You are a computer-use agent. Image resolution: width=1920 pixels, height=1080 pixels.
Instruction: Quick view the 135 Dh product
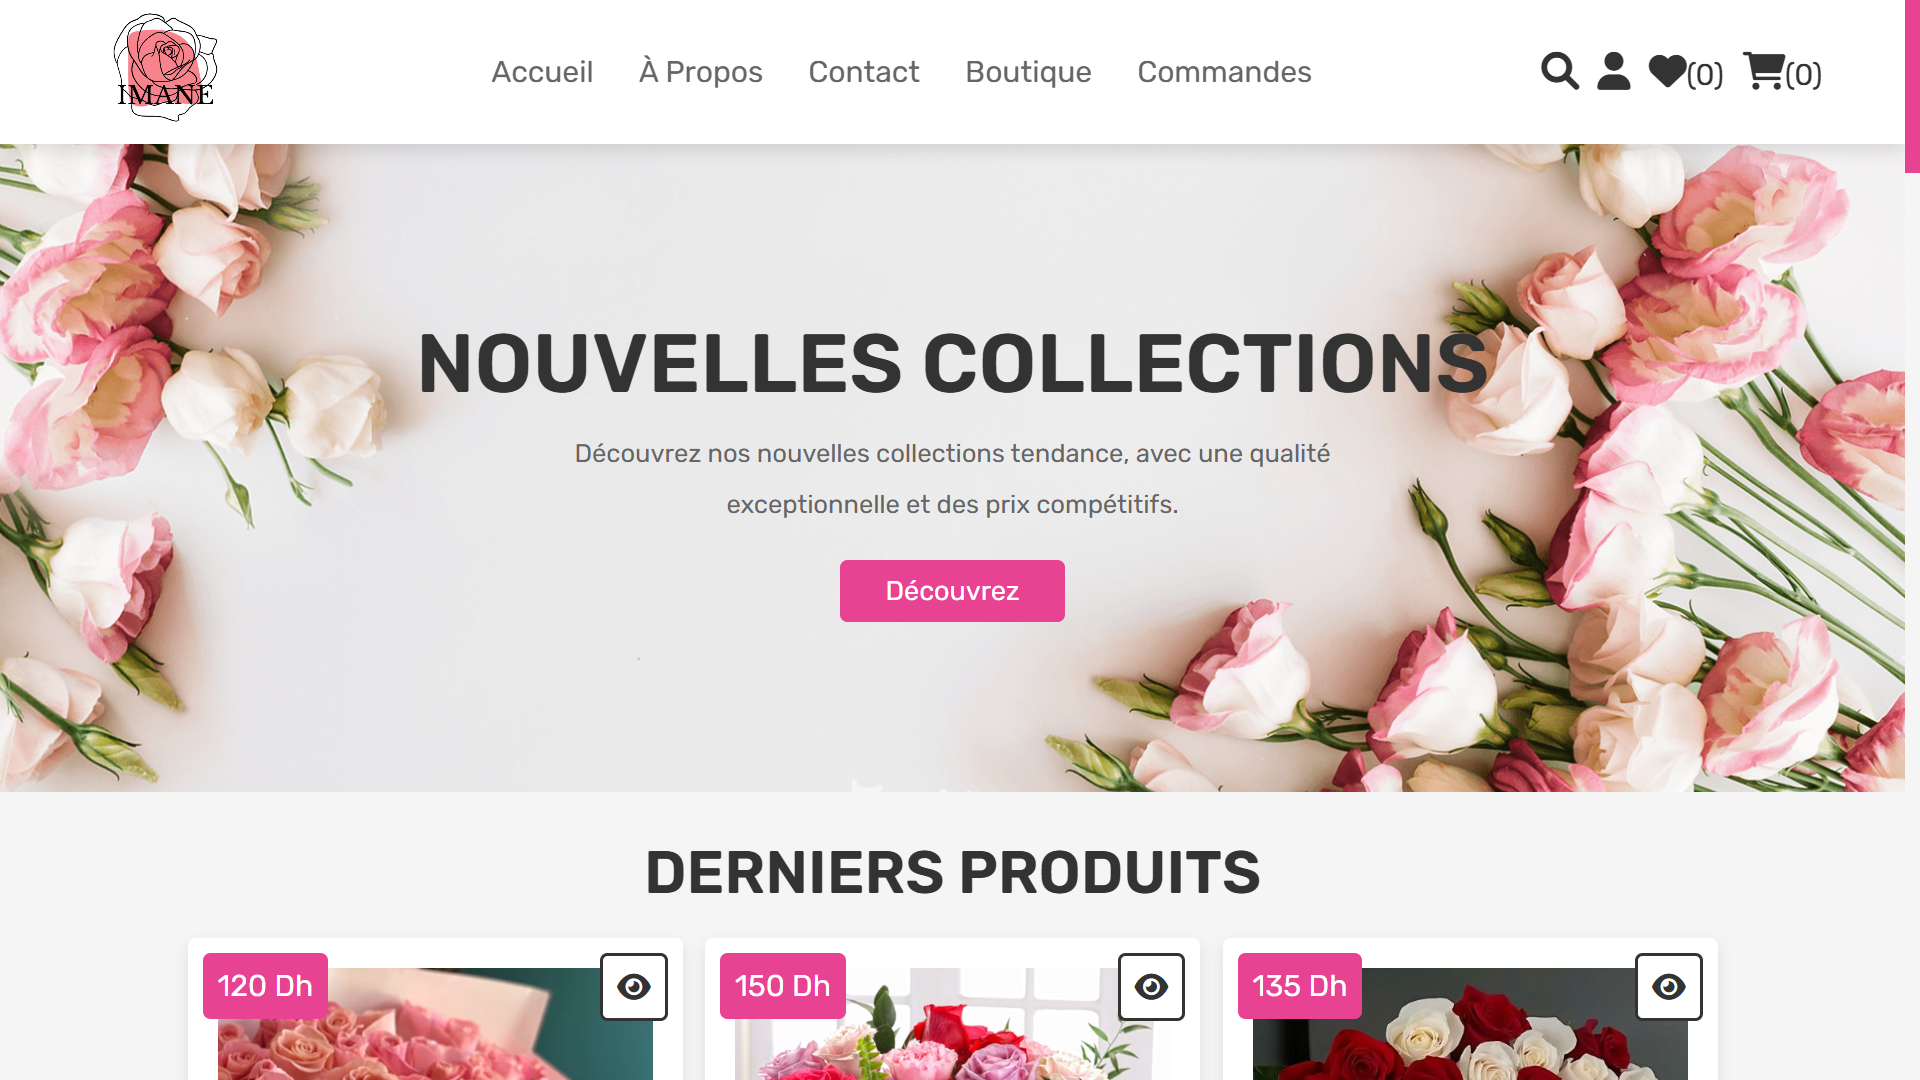tap(1668, 987)
